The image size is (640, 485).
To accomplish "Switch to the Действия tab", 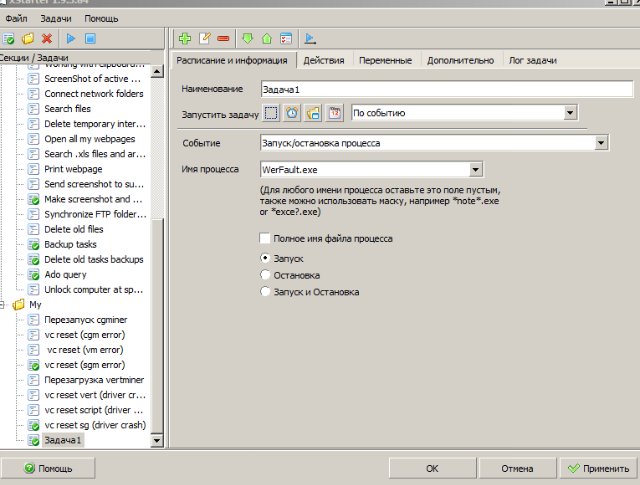I will pyautogui.click(x=324, y=60).
